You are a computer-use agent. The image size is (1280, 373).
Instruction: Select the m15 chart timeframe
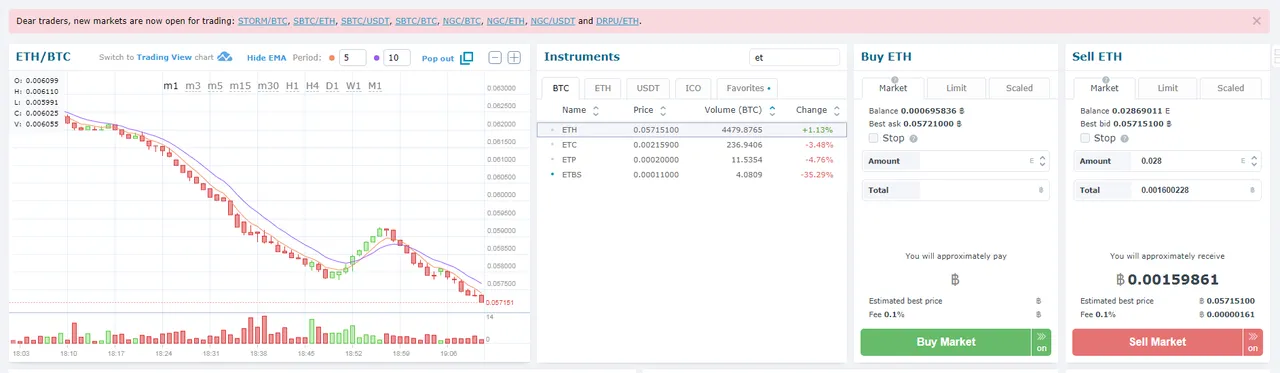coord(240,86)
